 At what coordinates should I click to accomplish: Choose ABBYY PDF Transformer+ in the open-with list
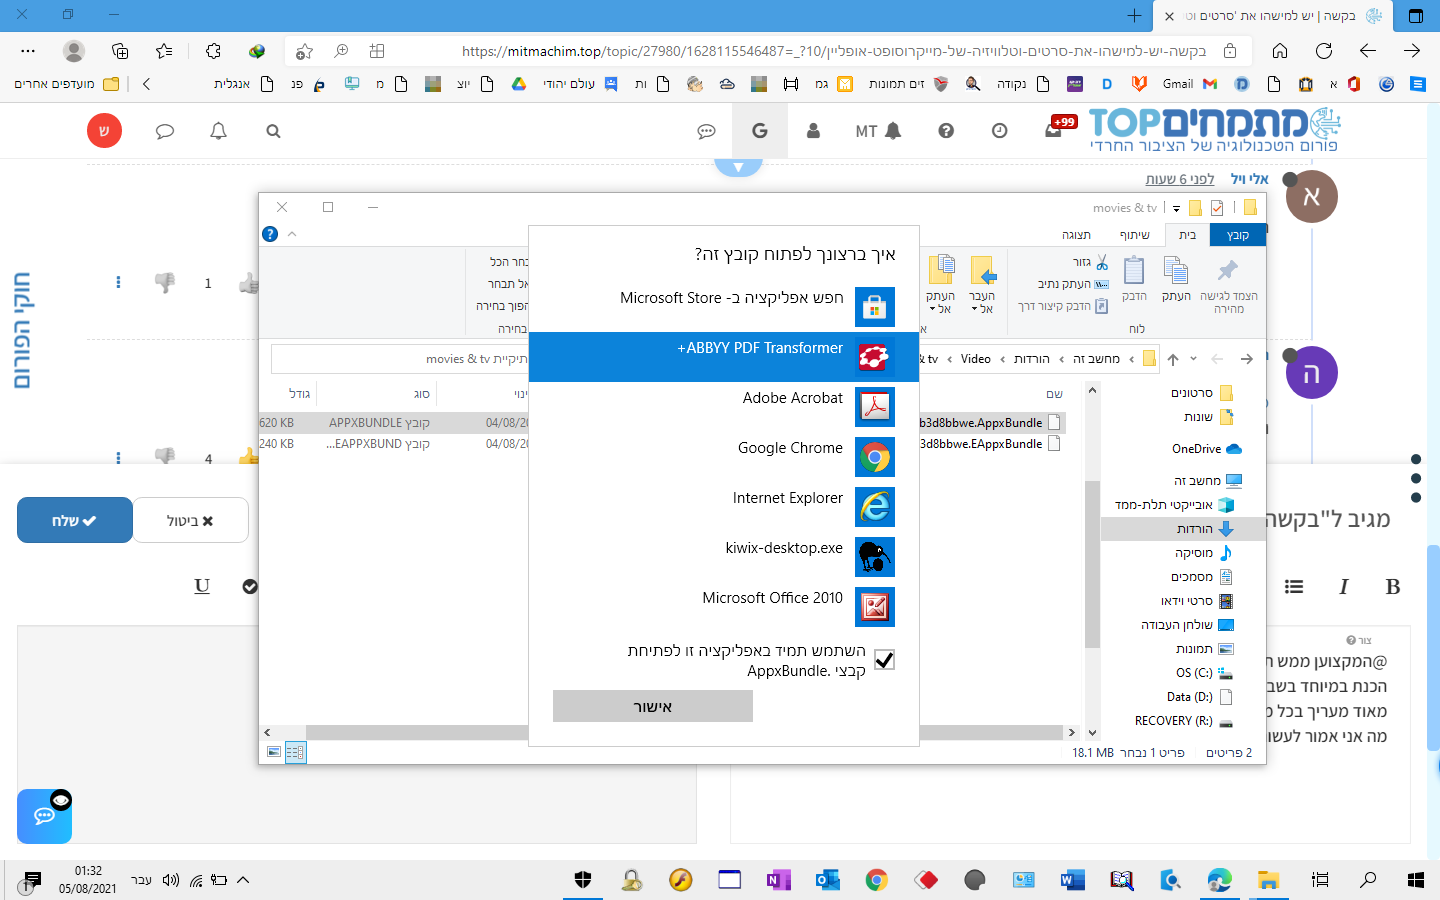(724, 357)
